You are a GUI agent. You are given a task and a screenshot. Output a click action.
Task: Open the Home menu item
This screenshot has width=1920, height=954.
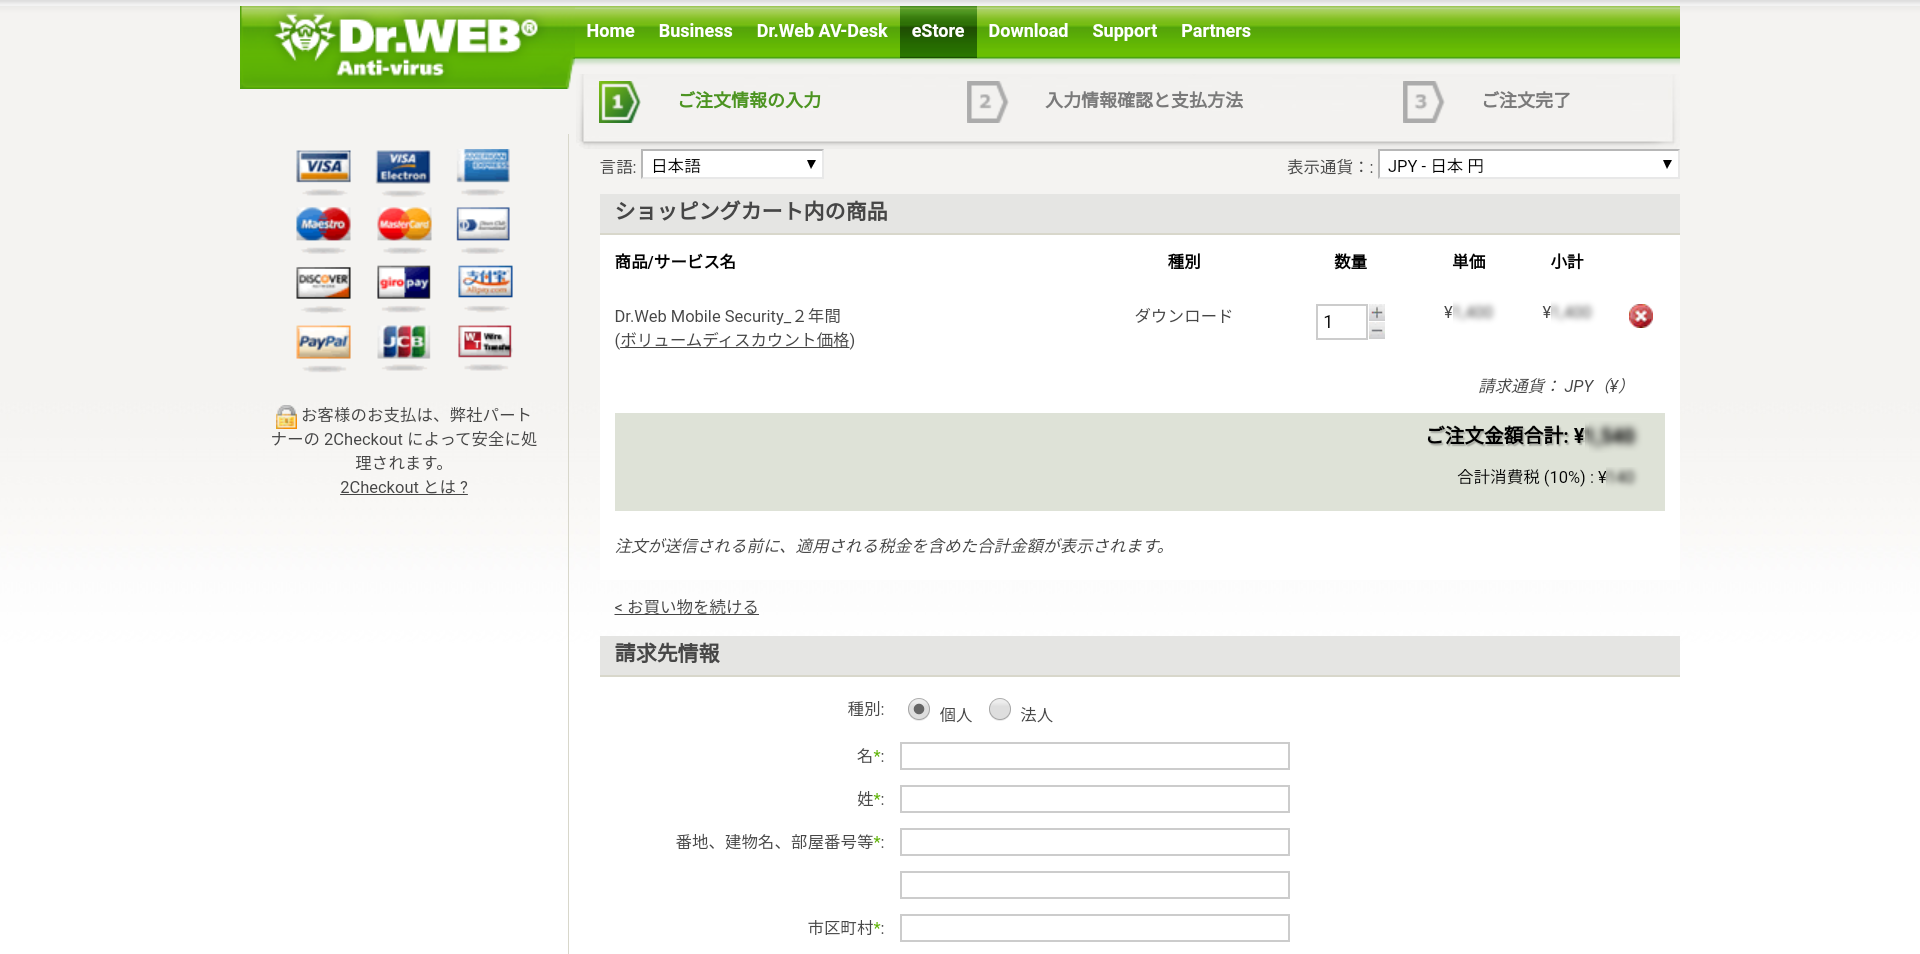[610, 31]
